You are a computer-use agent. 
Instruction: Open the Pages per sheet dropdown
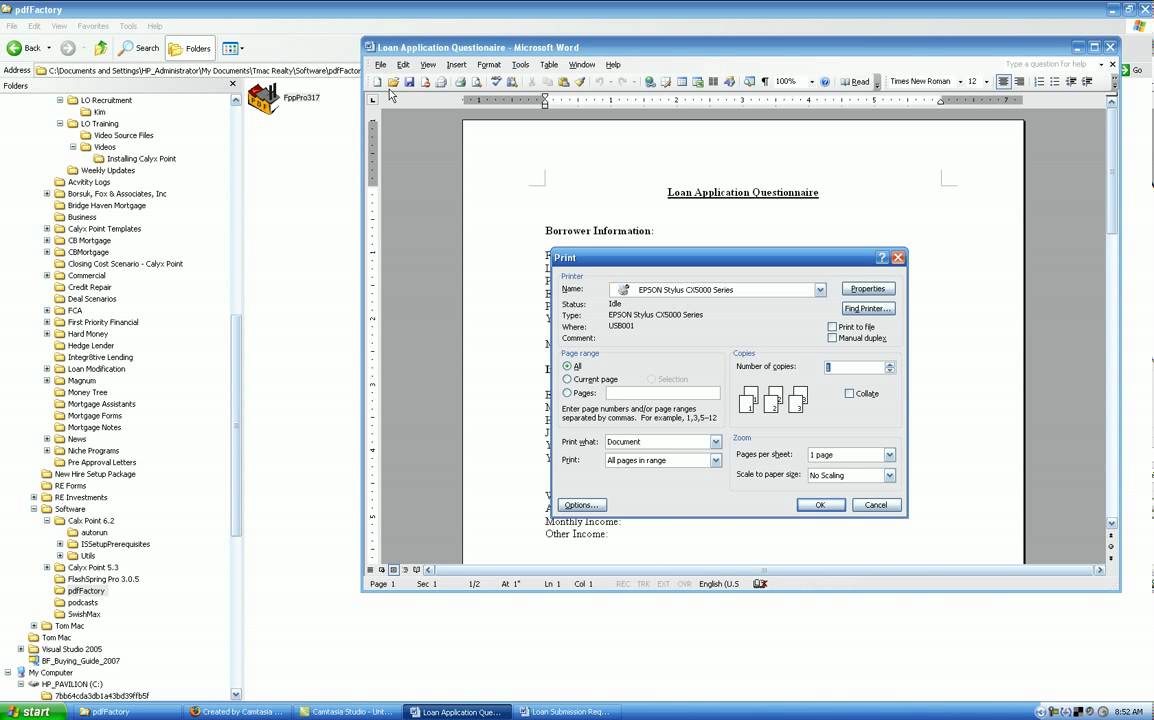889,455
